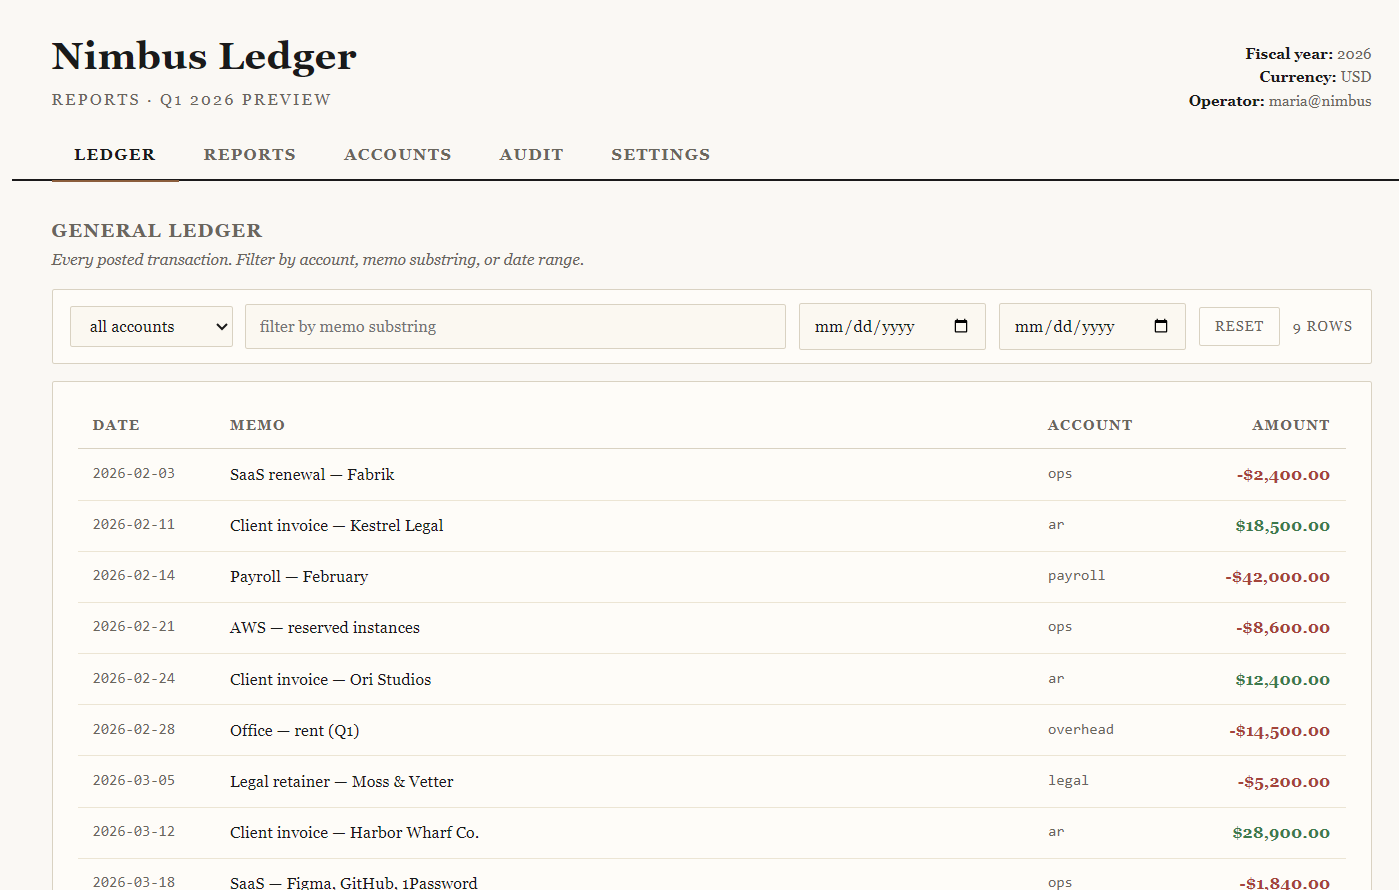Image resolution: width=1399 pixels, height=890 pixels.
Task: Click the date 2026-02-28
Action: [134, 729]
